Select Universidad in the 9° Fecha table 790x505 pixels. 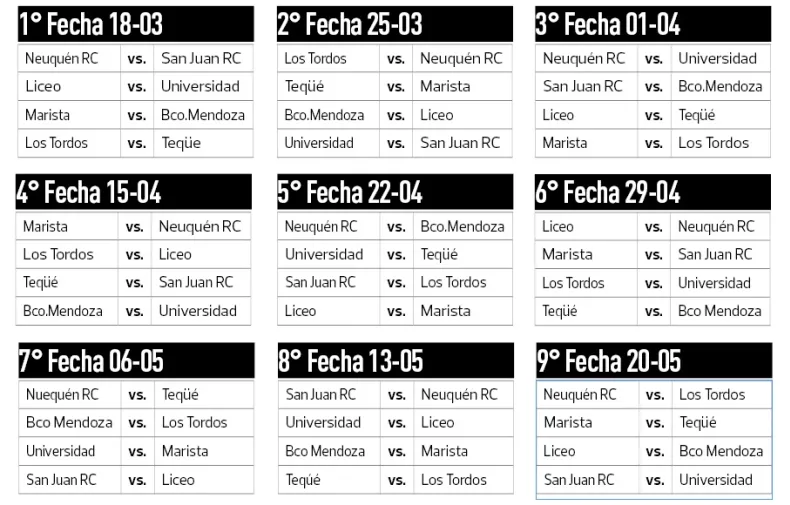(716, 480)
